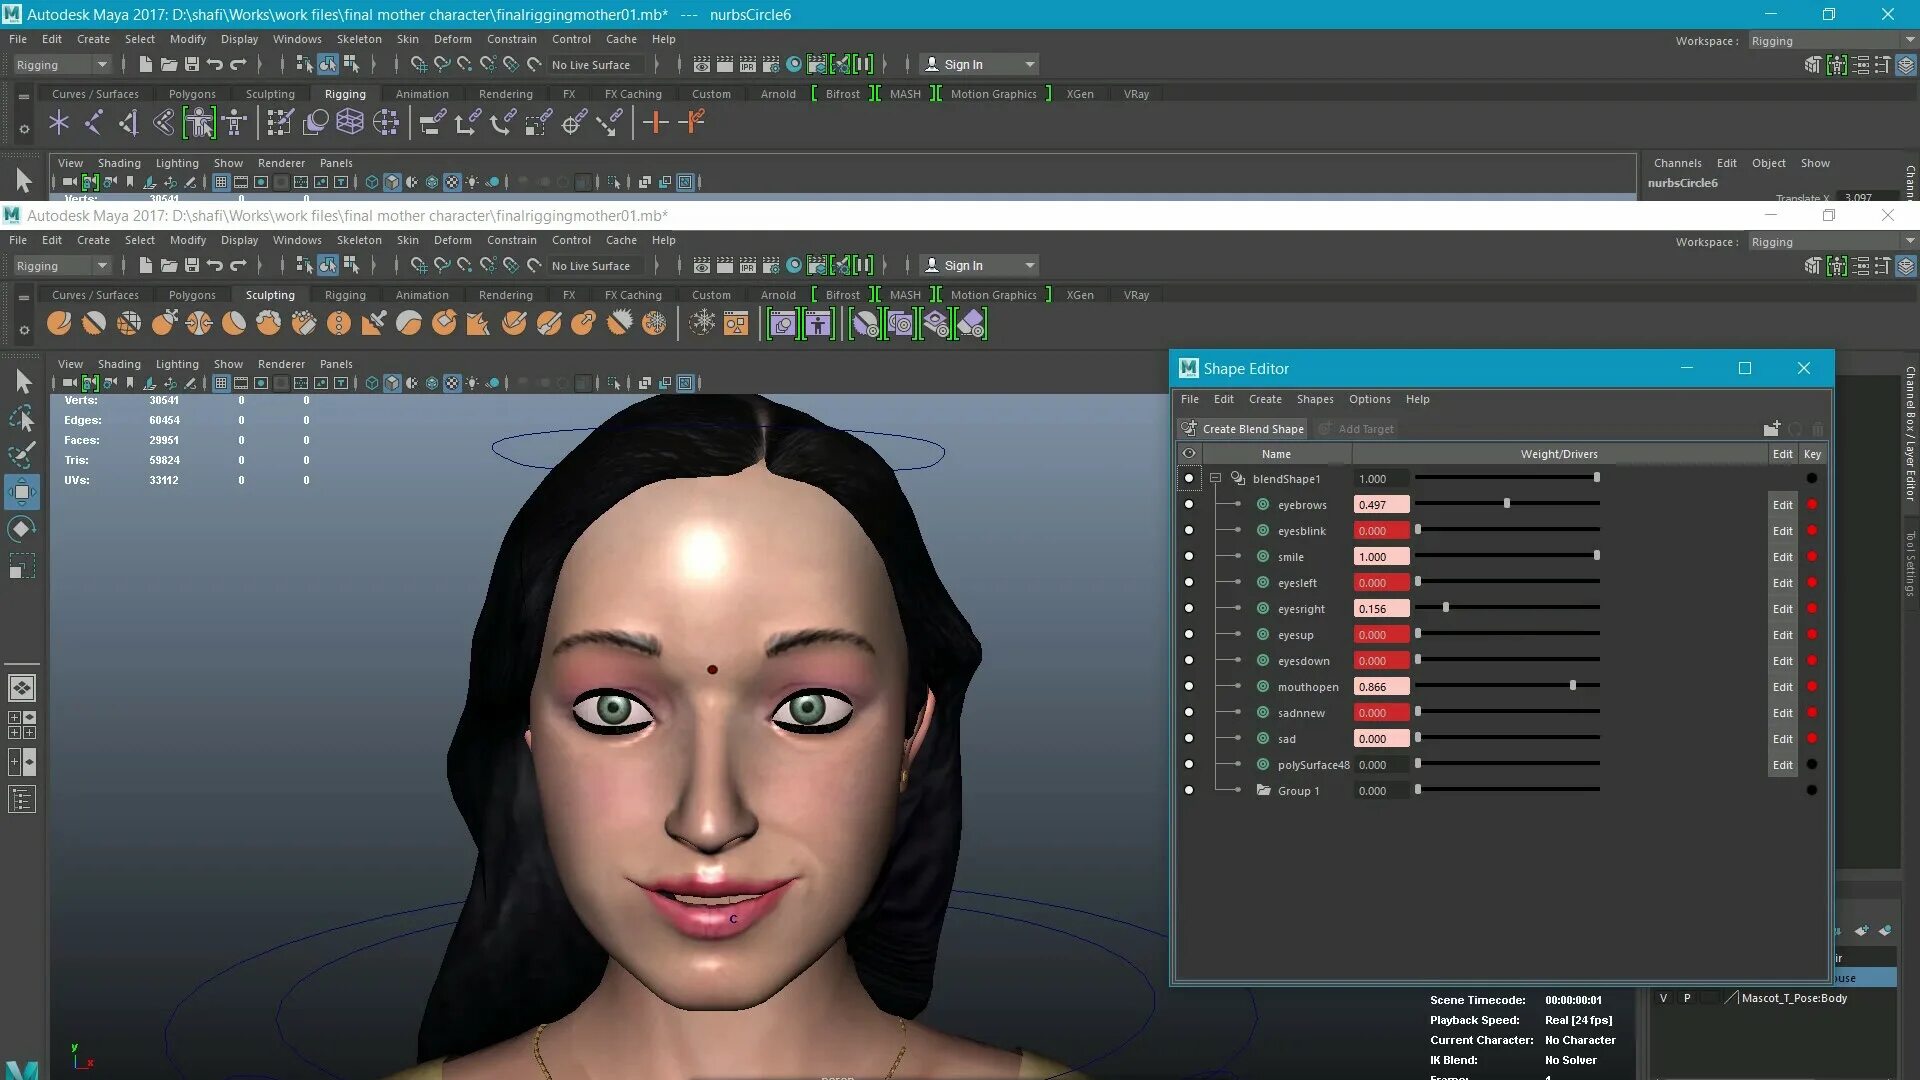
Task: Open the Workspace Rigging dropdown
Action: (x=1831, y=242)
